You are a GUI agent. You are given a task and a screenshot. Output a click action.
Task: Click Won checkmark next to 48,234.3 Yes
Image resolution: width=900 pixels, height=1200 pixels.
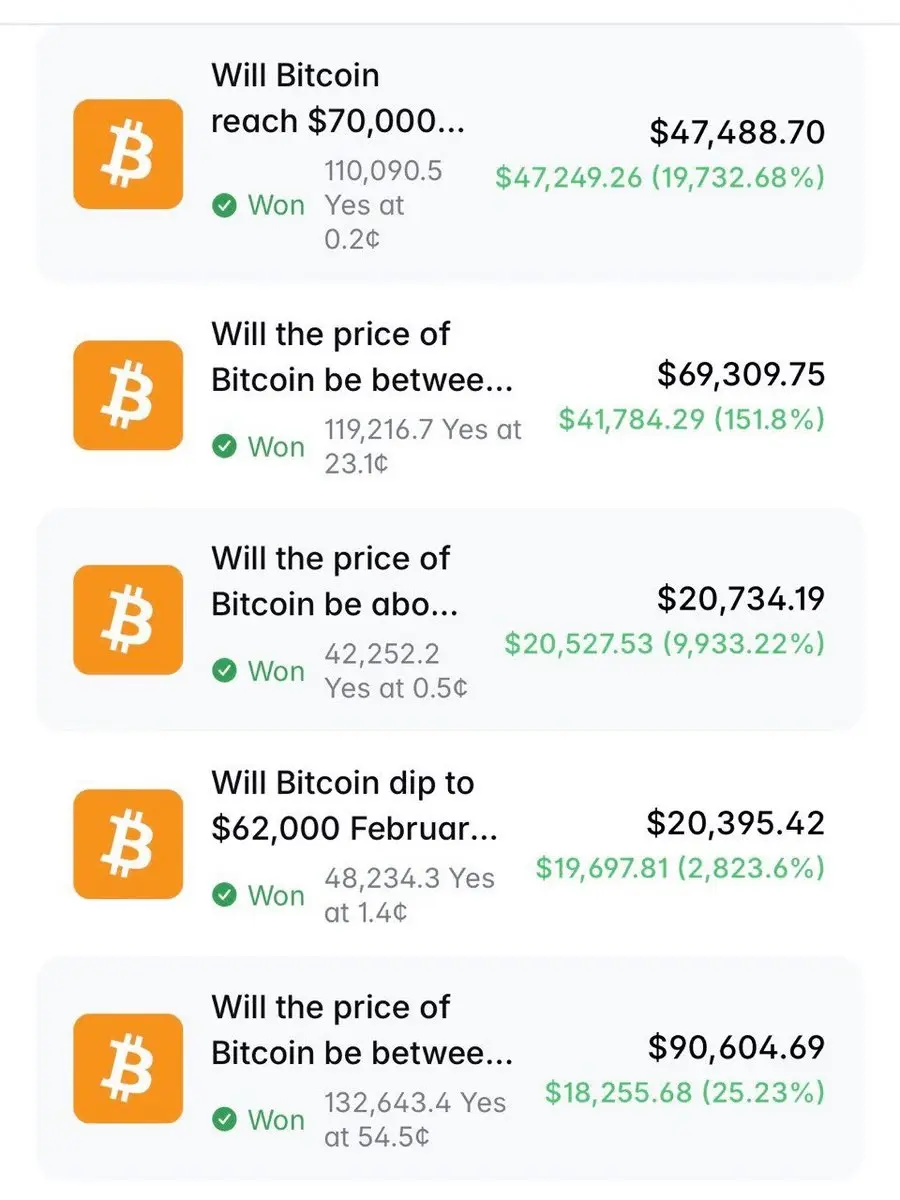pos(225,895)
